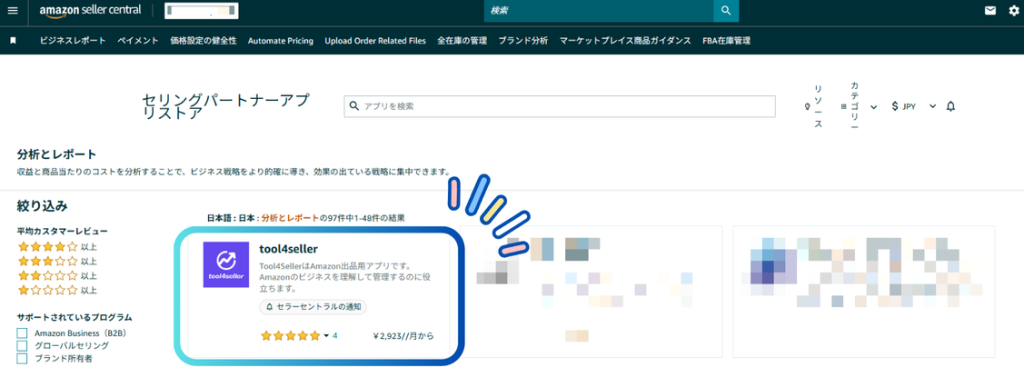Open the JPY currency dropdown

914,106
